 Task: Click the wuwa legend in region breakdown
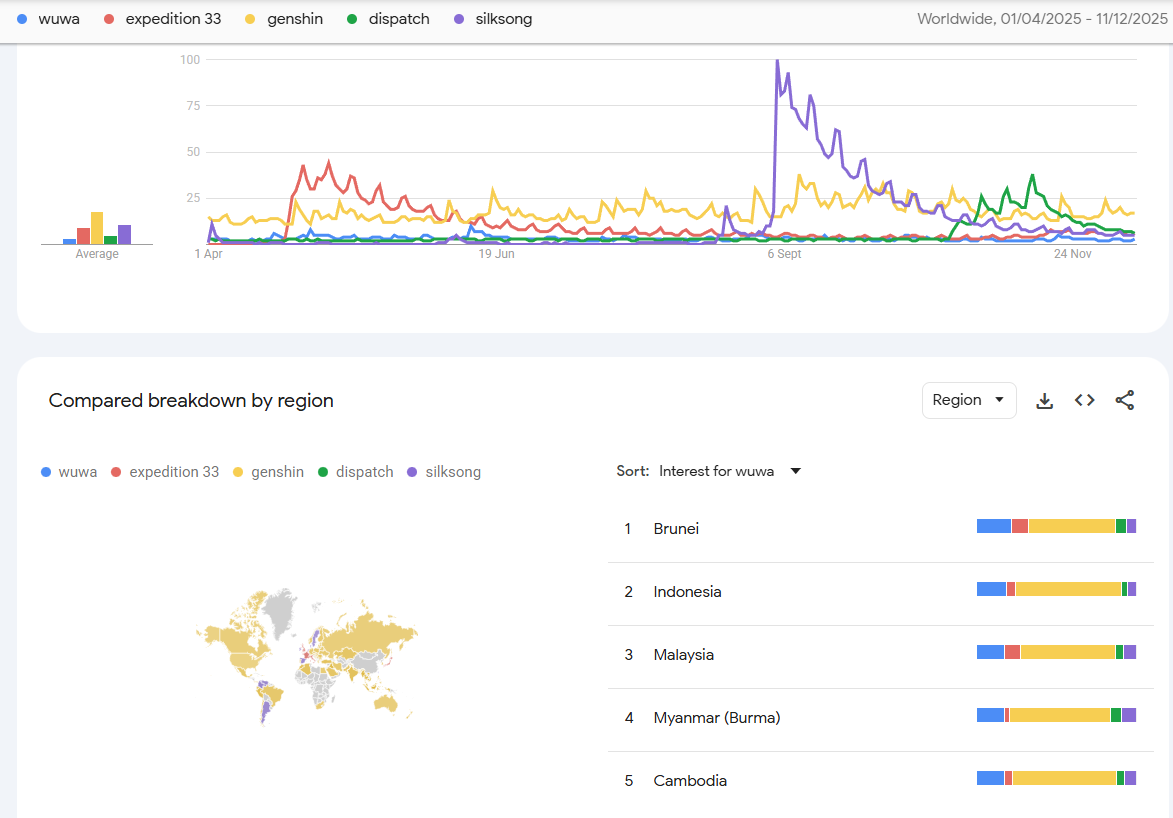pos(69,472)
